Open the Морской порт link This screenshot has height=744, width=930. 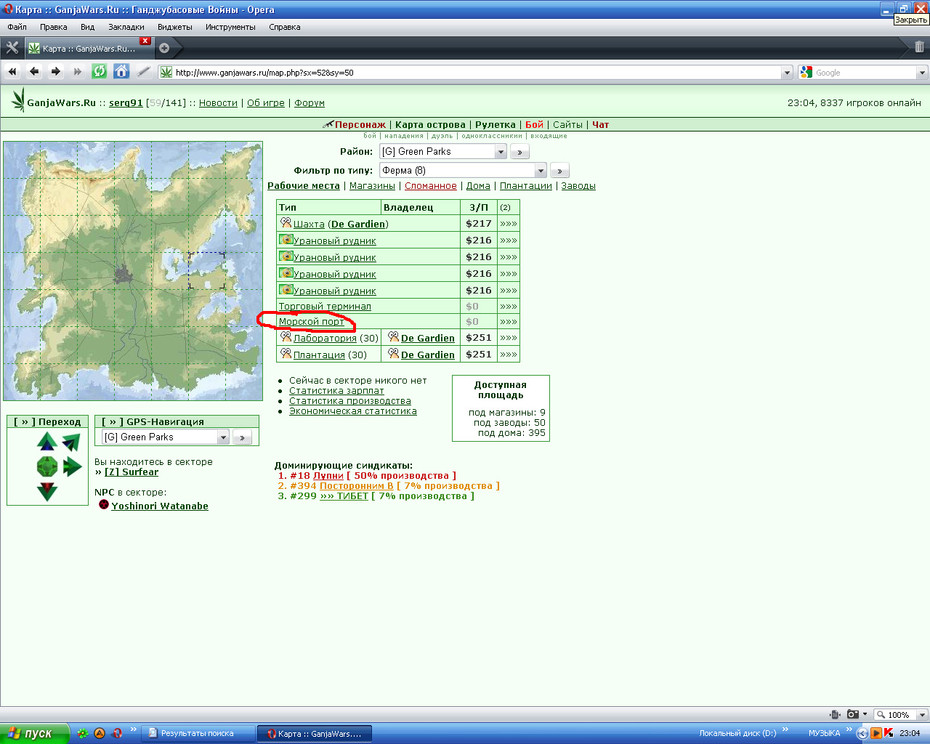pos(311,322)
